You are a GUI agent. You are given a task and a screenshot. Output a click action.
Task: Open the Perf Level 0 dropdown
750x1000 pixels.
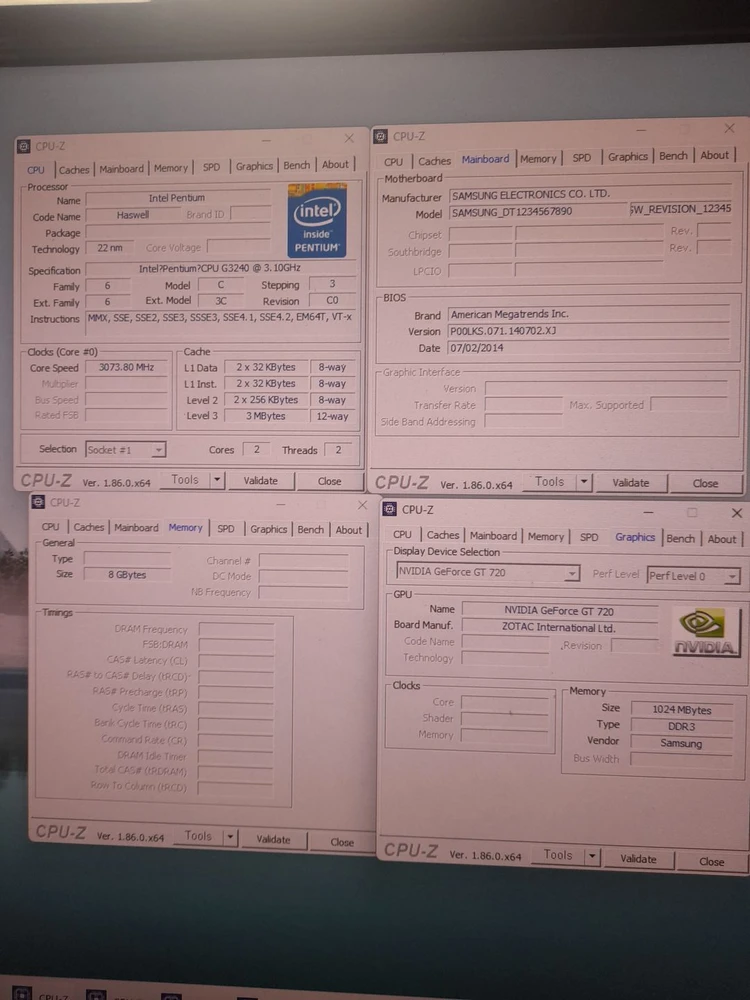coord(694,576)
